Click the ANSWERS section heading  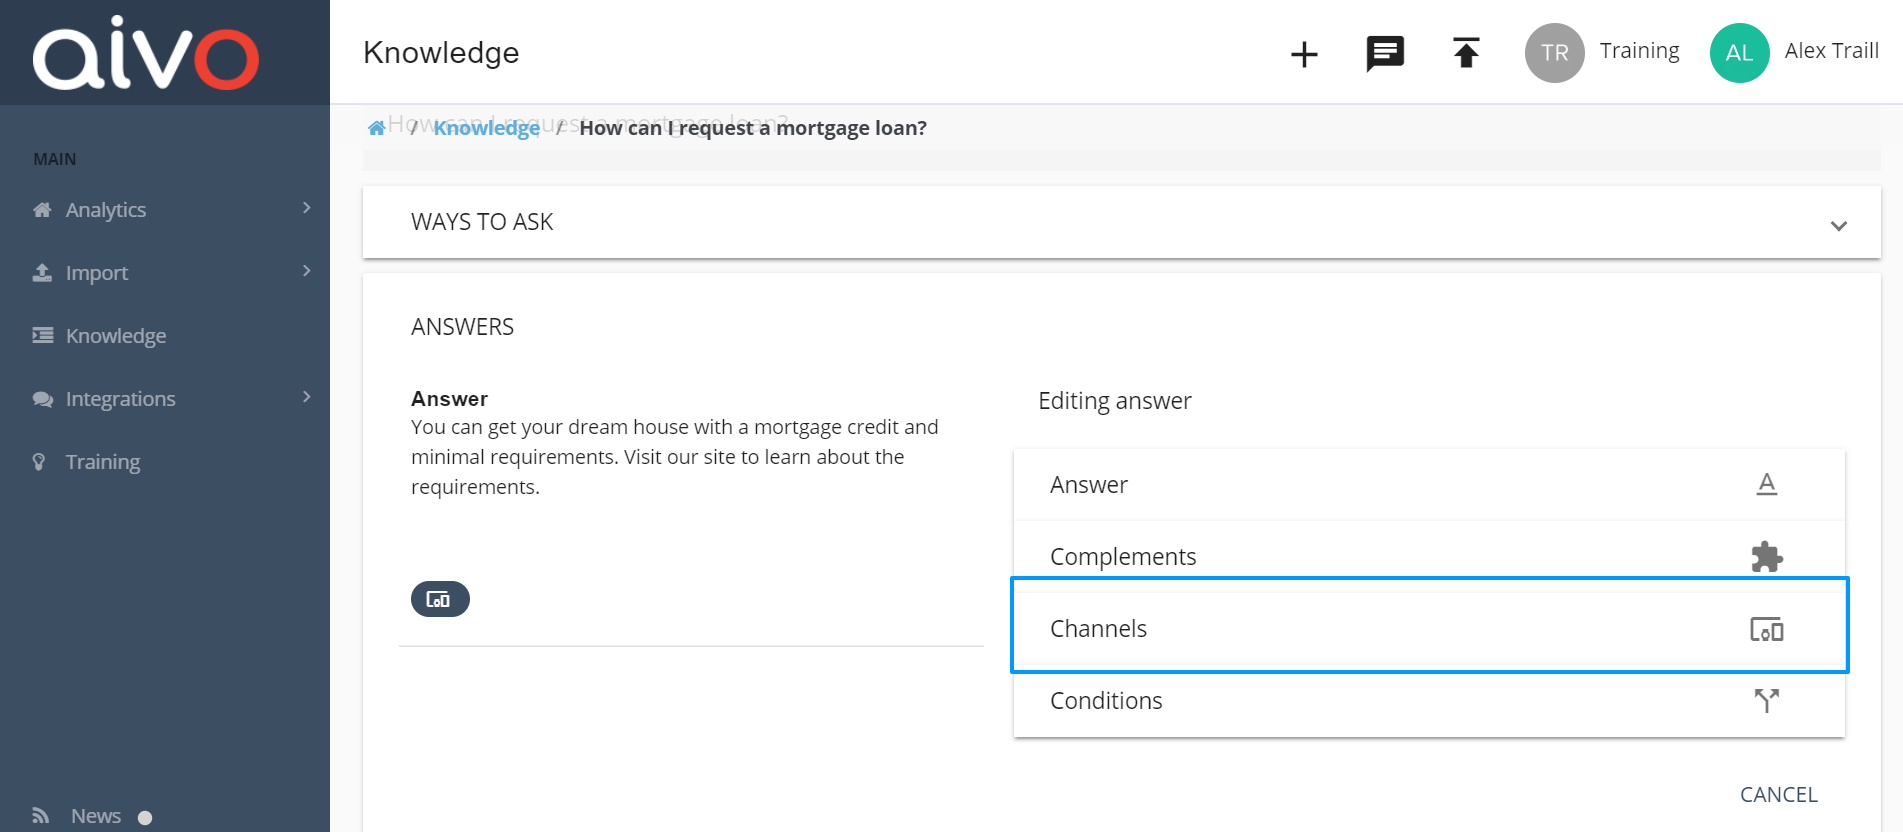462,327
